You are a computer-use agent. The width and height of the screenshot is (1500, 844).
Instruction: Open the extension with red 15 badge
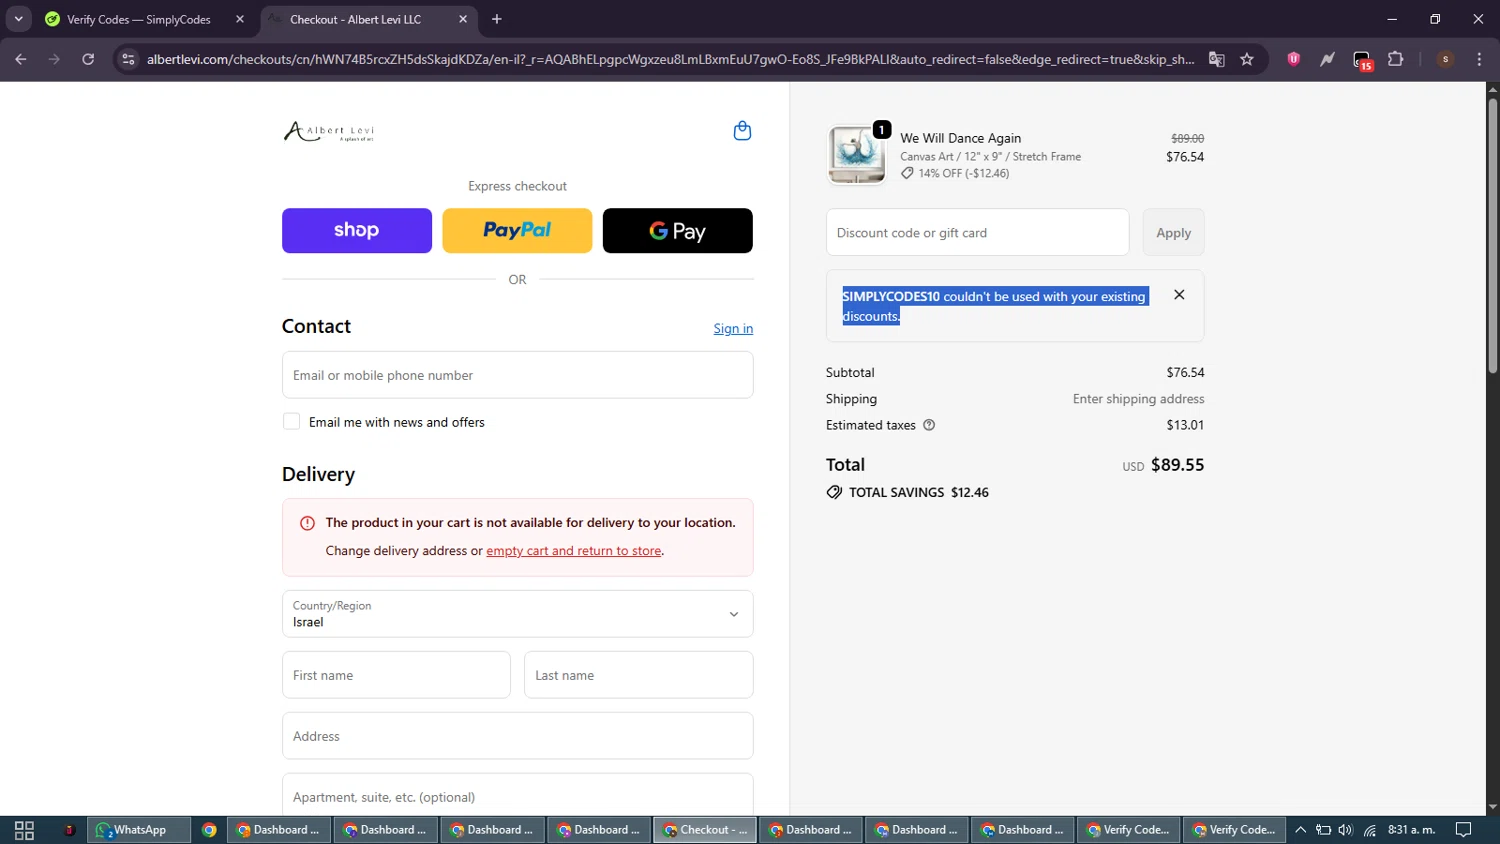pos(1363,60)
